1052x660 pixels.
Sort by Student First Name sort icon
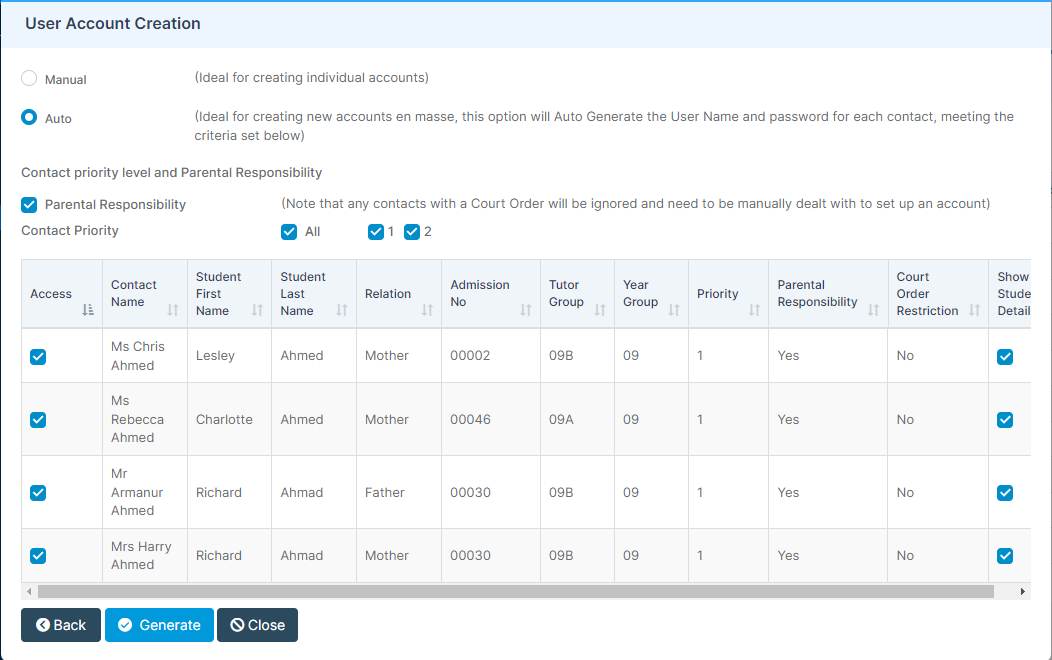258,310
